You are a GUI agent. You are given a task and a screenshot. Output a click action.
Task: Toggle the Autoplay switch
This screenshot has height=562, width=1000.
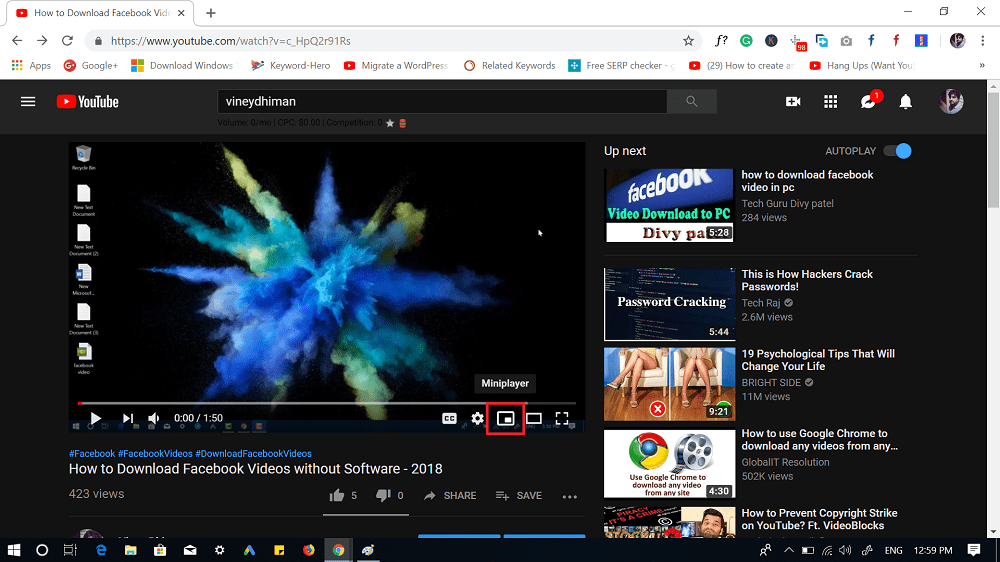click(897, 151)
